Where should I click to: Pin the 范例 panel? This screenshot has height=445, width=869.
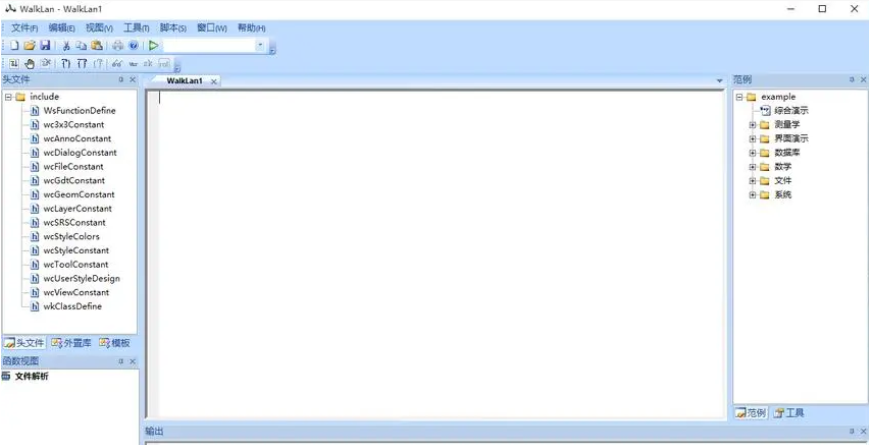point(852,80)
